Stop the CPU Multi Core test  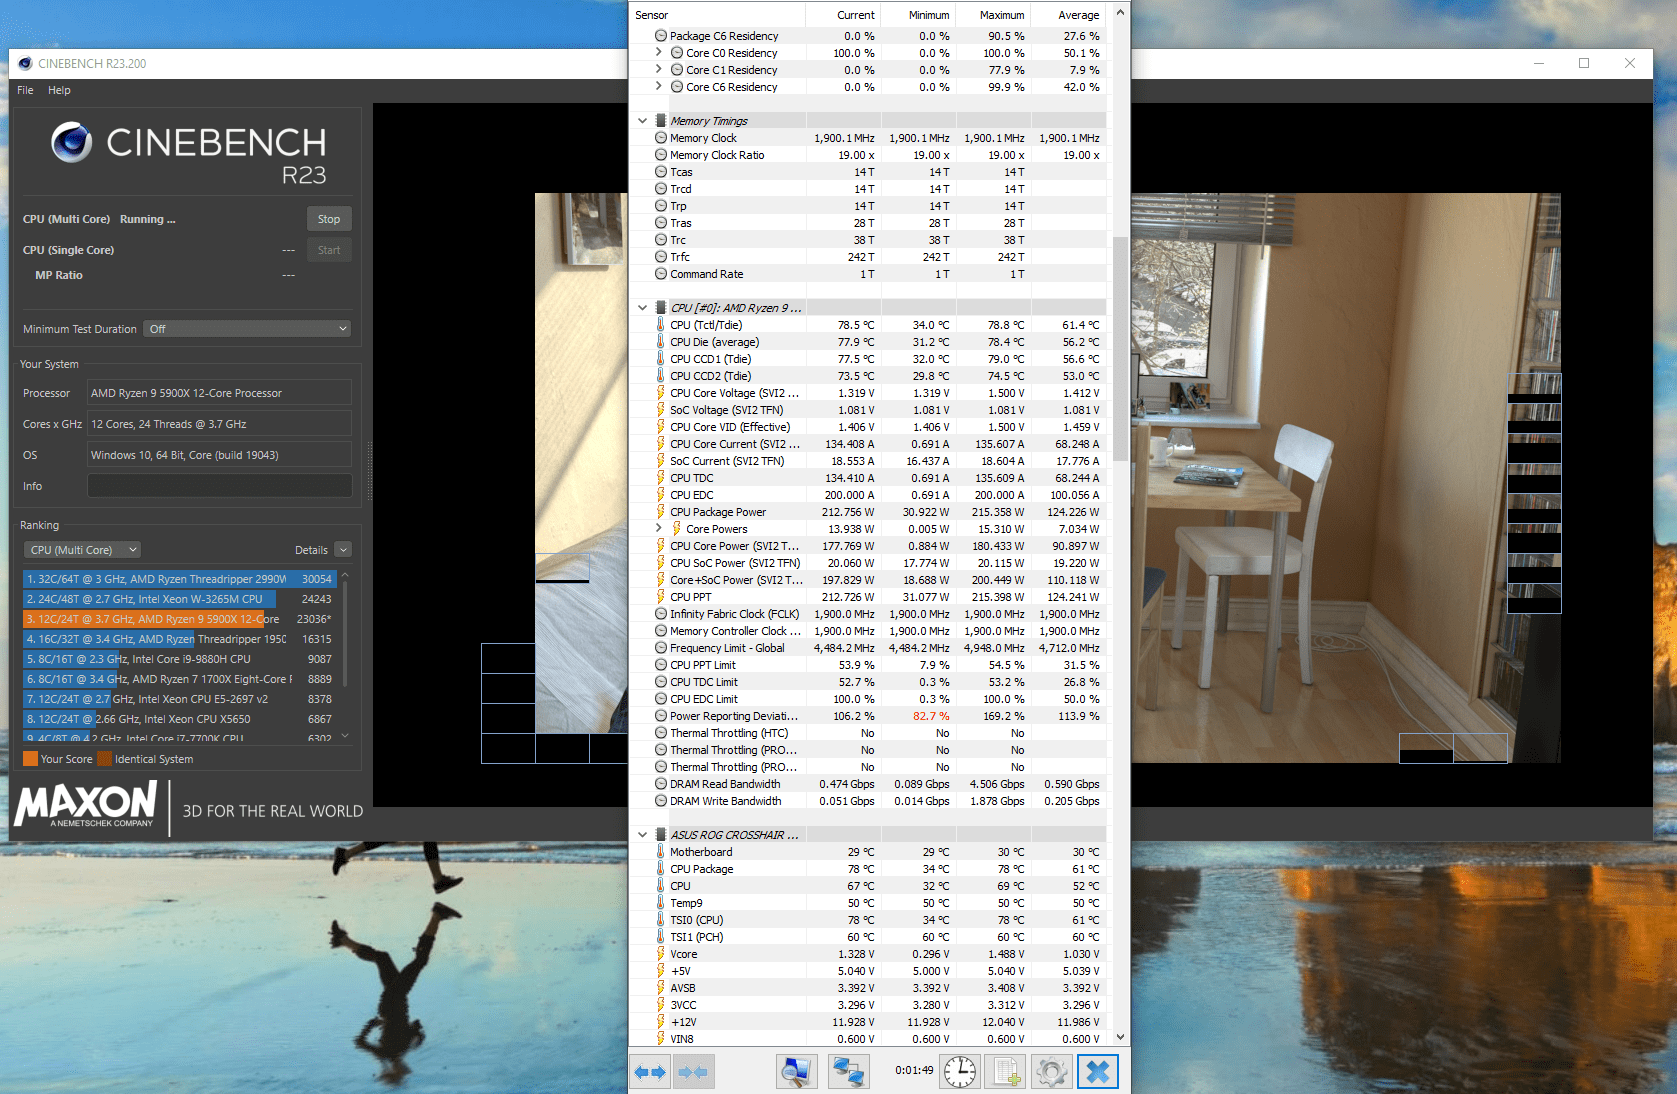coord(329,219)
